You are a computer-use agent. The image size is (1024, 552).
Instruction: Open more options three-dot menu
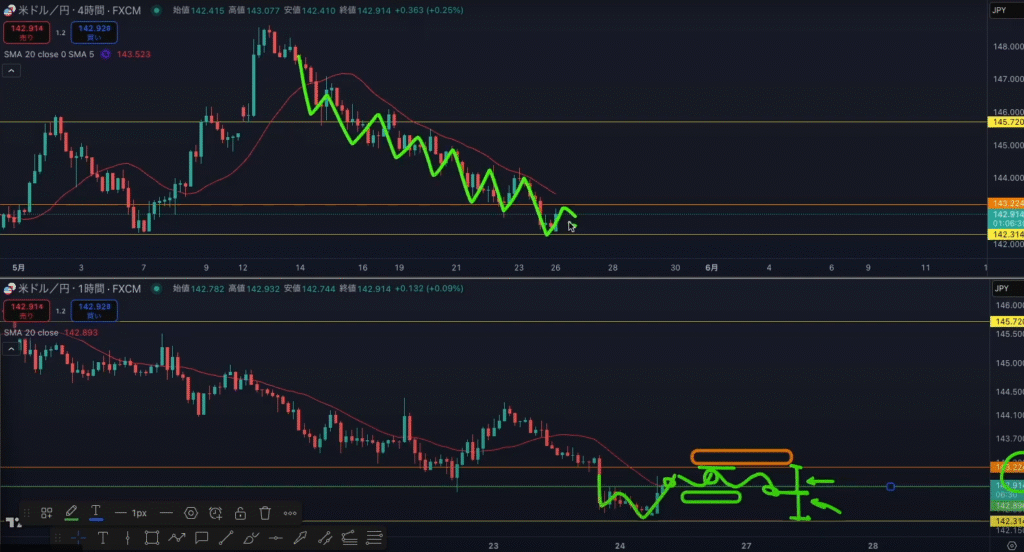[x=290, y=513]
